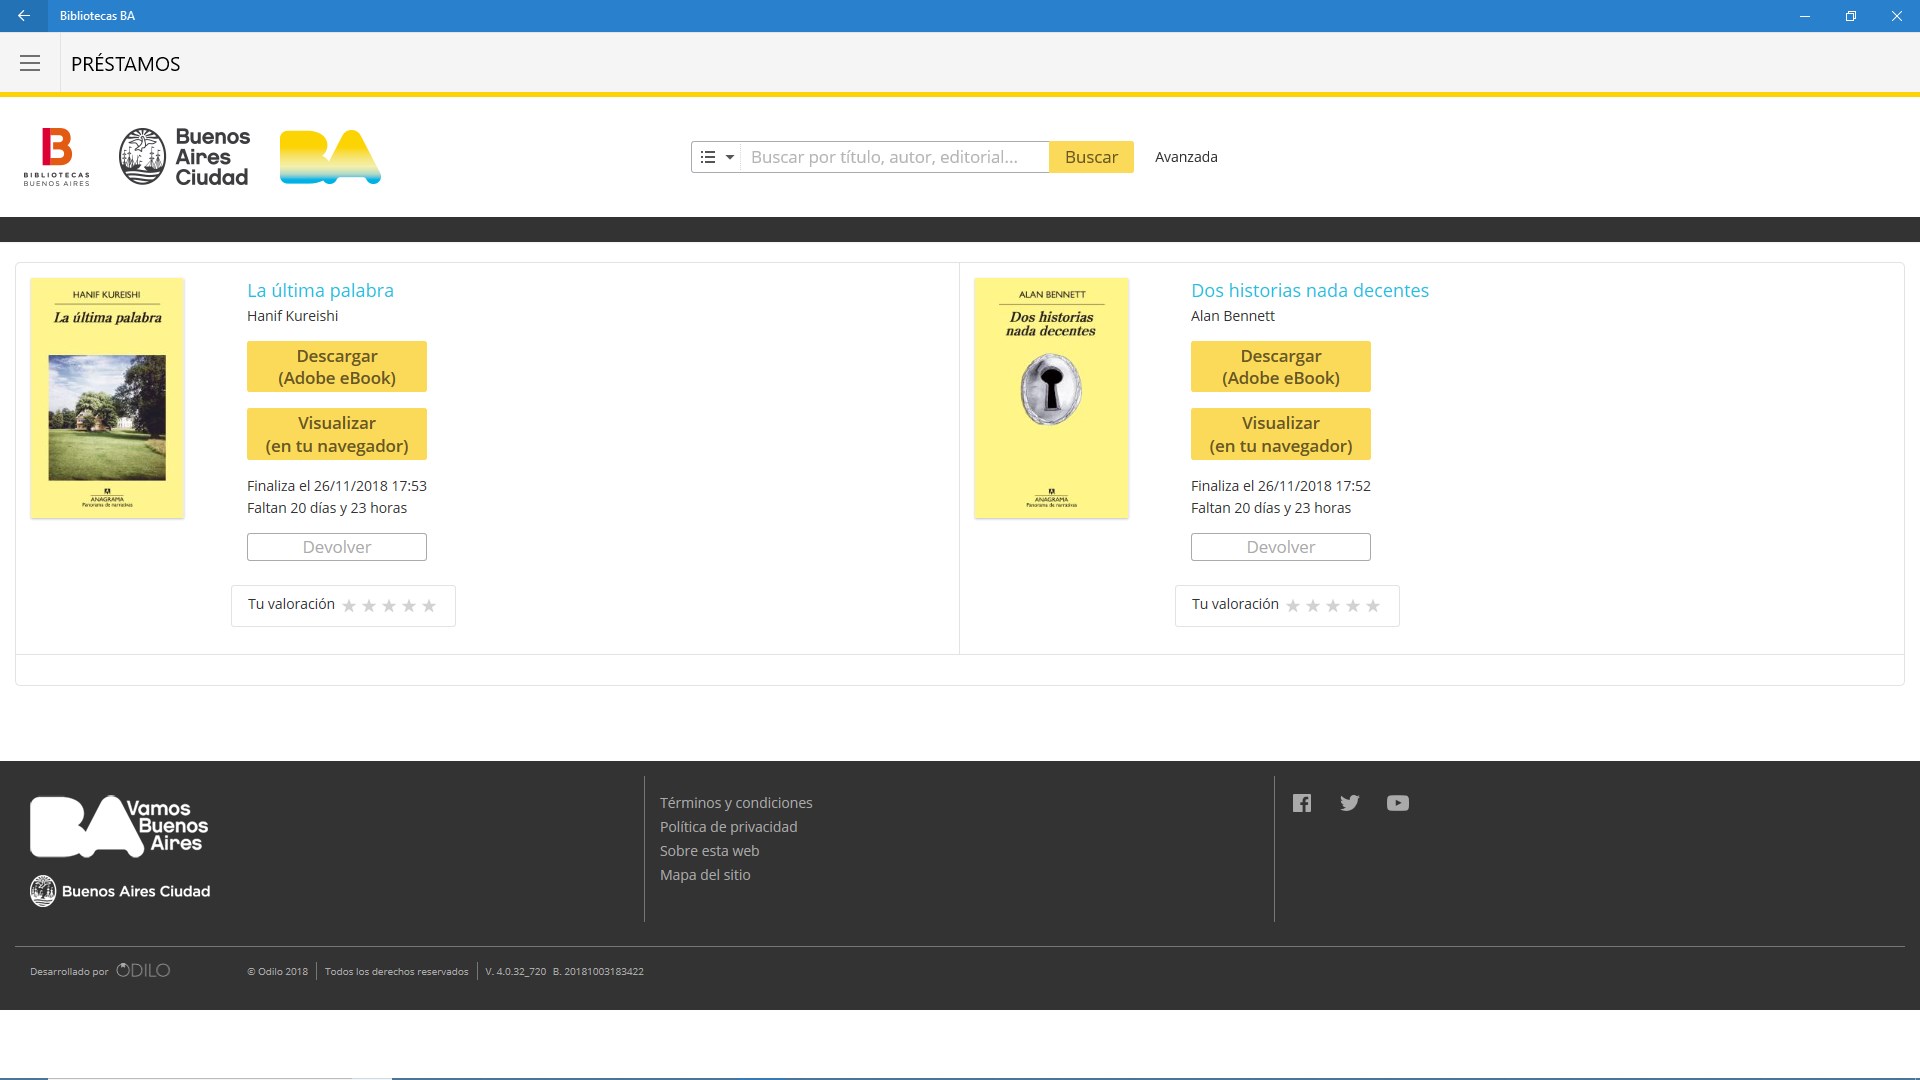Rate La última palabra five stars
This screenshot has width=1920, height=1080.
pos(429,606)
